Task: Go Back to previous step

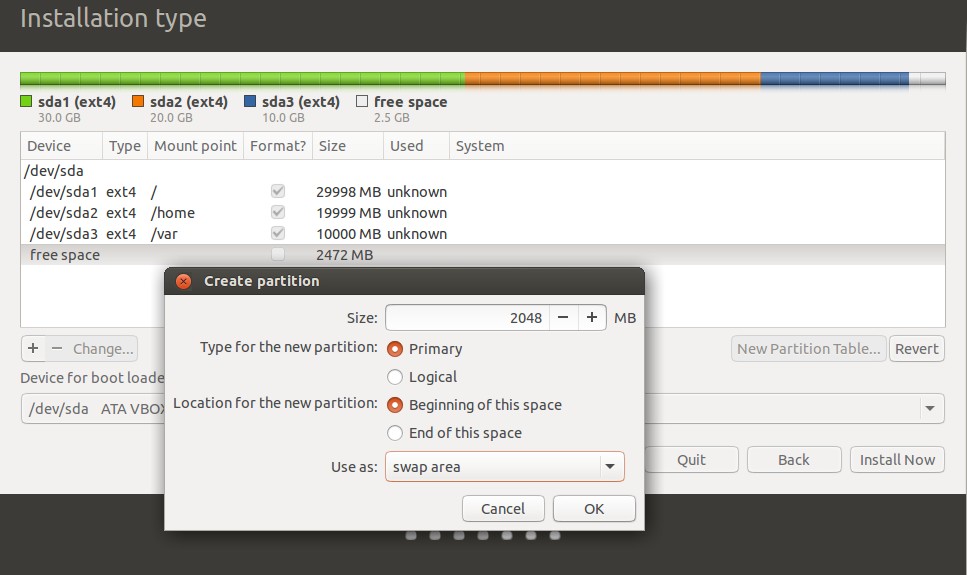Action: pos(794,460)
